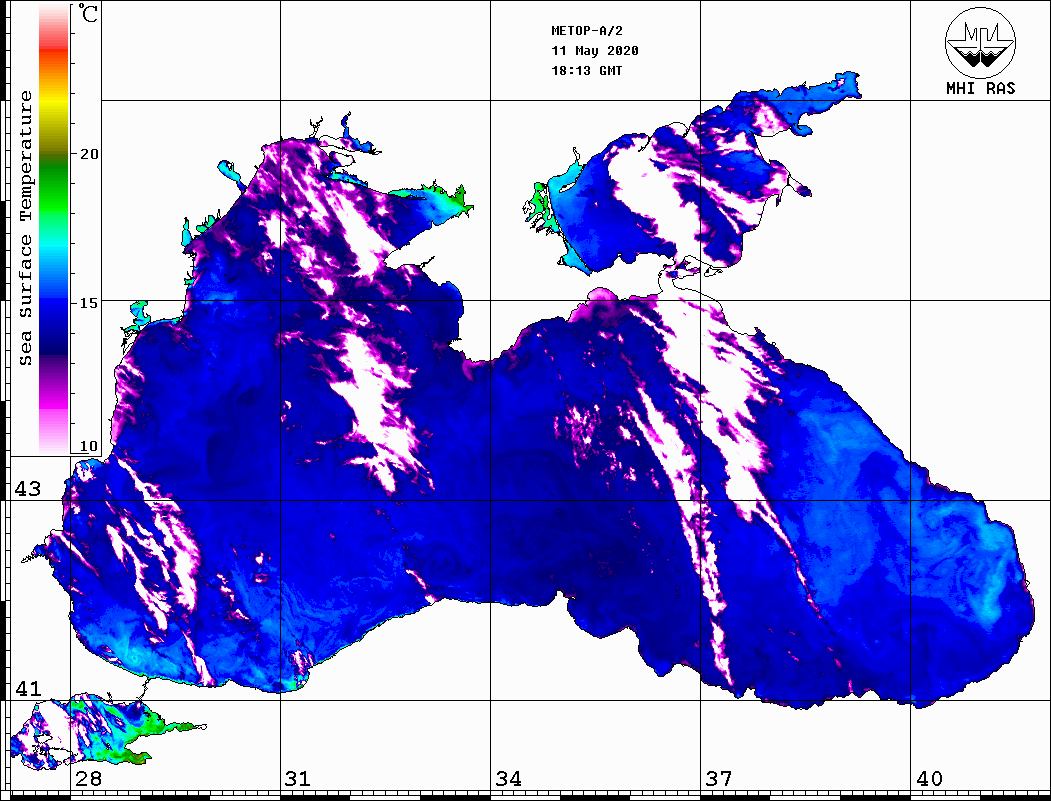Click the '10' tick on temperature scale
The image size is (1051, 801).
point(88,446)
